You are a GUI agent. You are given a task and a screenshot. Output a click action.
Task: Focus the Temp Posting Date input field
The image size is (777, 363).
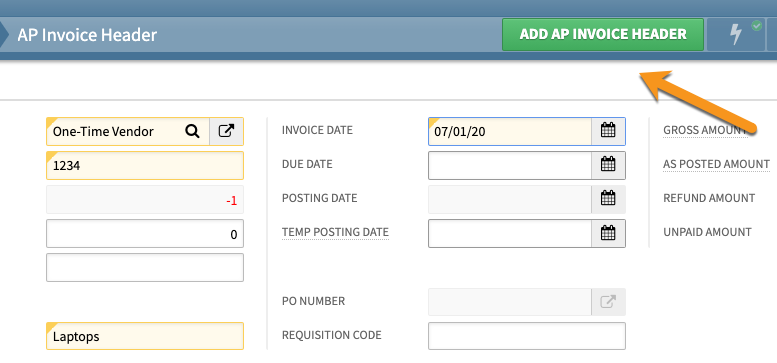(510, 233)
